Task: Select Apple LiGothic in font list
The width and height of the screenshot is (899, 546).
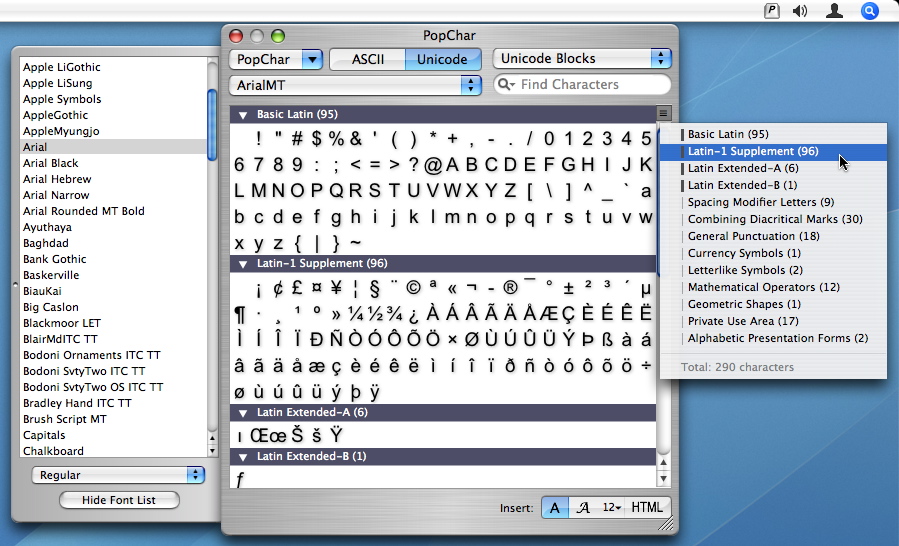Action: pyautogui.click(x=113, y=67)
